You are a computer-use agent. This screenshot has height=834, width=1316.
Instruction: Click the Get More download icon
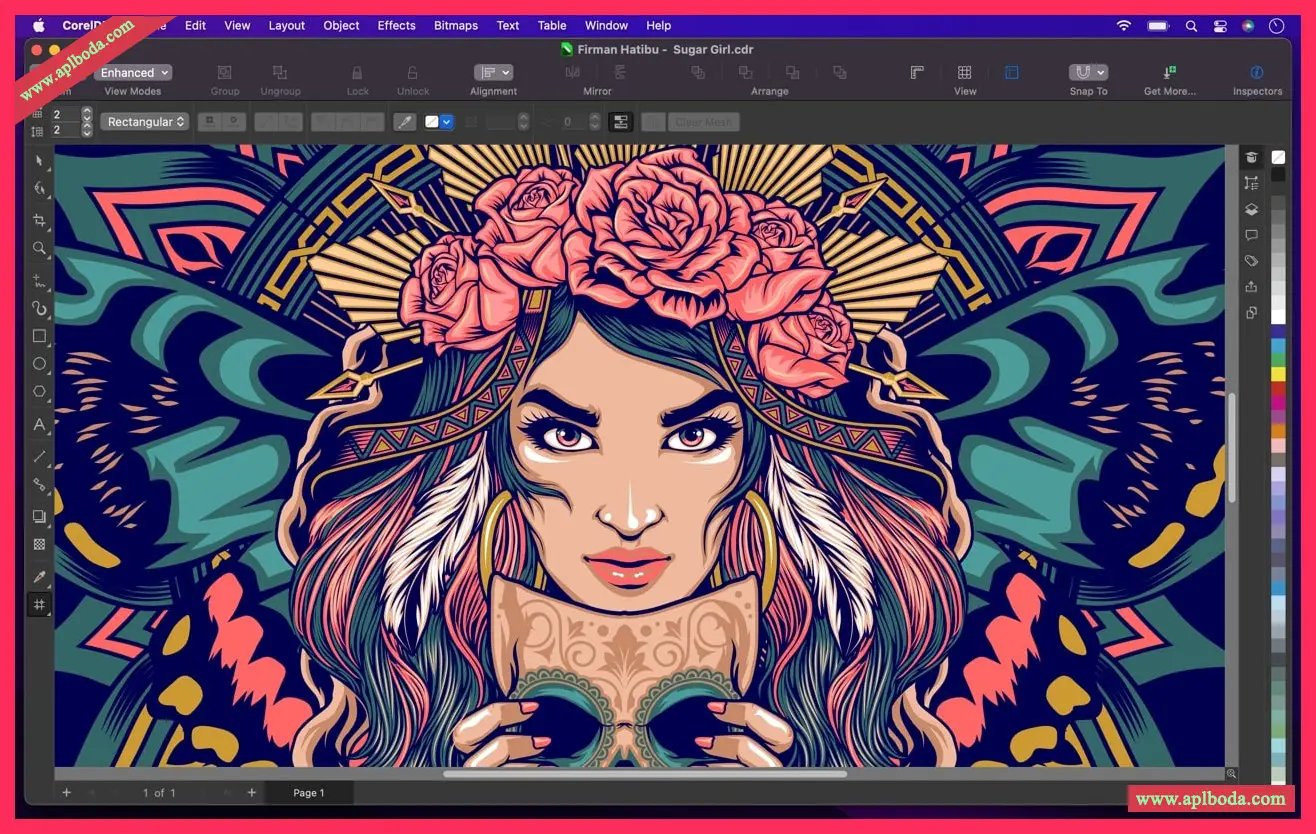pos(1169,73)
